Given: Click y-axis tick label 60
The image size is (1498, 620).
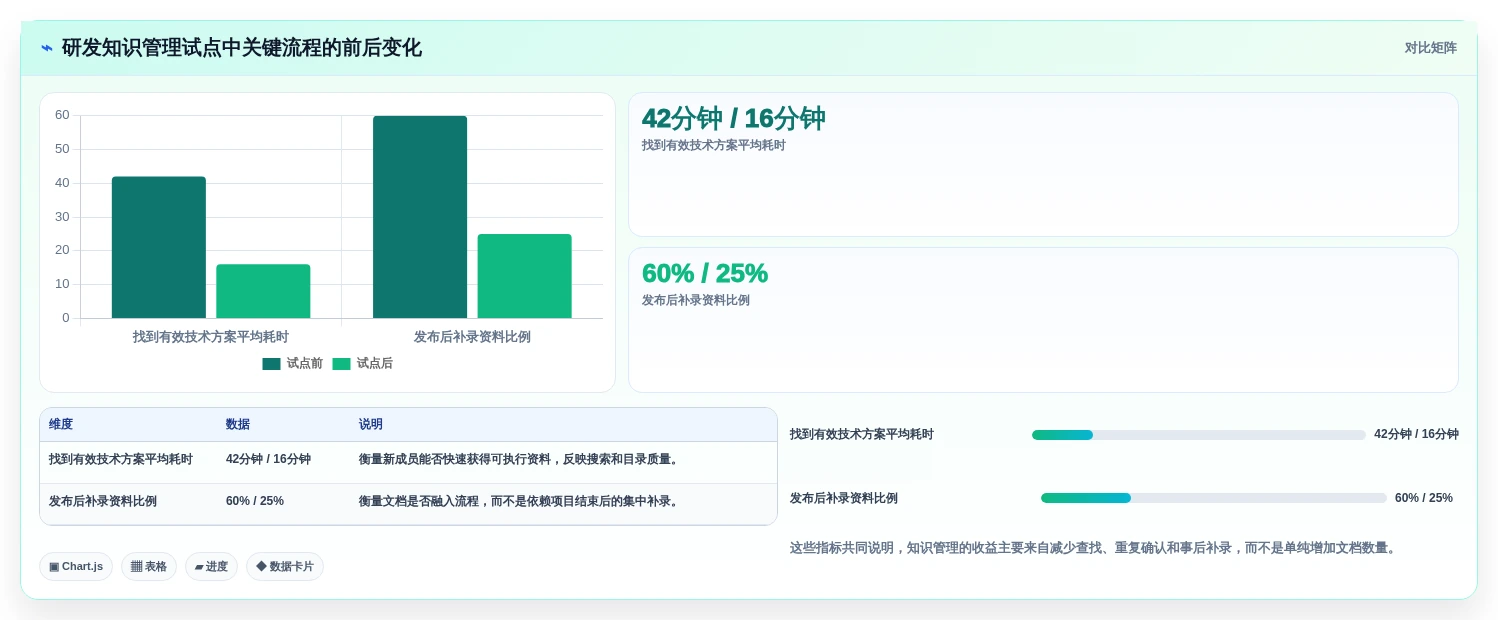Looking at the screenshot, I should [62, 115].
